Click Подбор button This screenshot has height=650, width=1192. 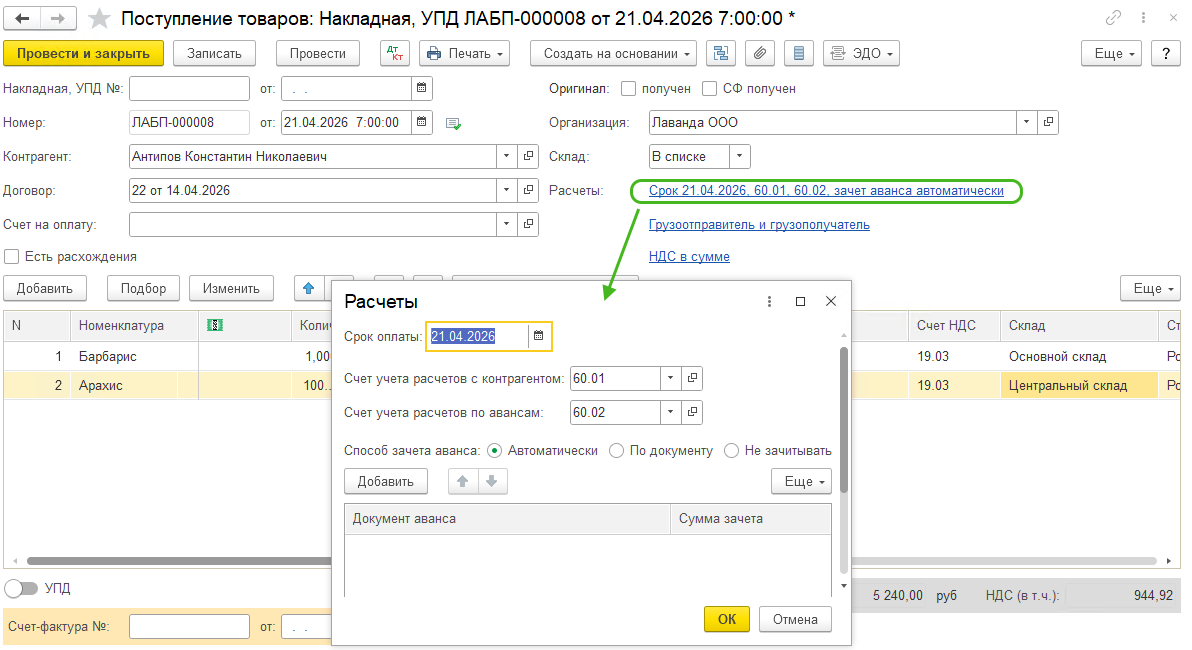pos(143,288)
